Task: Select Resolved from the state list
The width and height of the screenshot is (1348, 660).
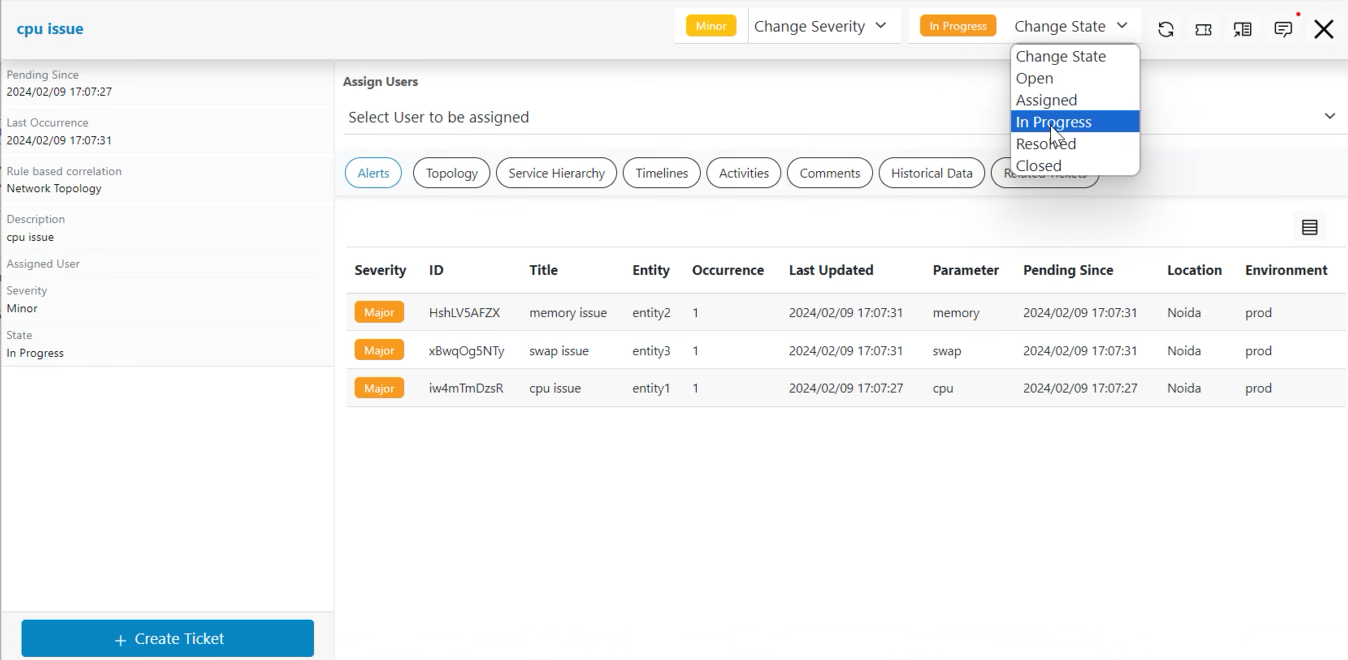Action: (1046, 144)
